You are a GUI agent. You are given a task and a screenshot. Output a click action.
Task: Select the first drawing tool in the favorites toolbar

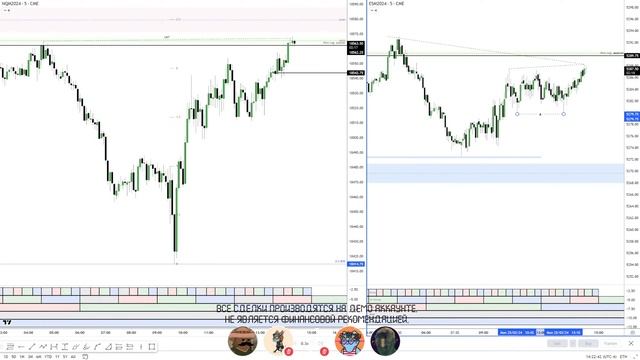10,347
